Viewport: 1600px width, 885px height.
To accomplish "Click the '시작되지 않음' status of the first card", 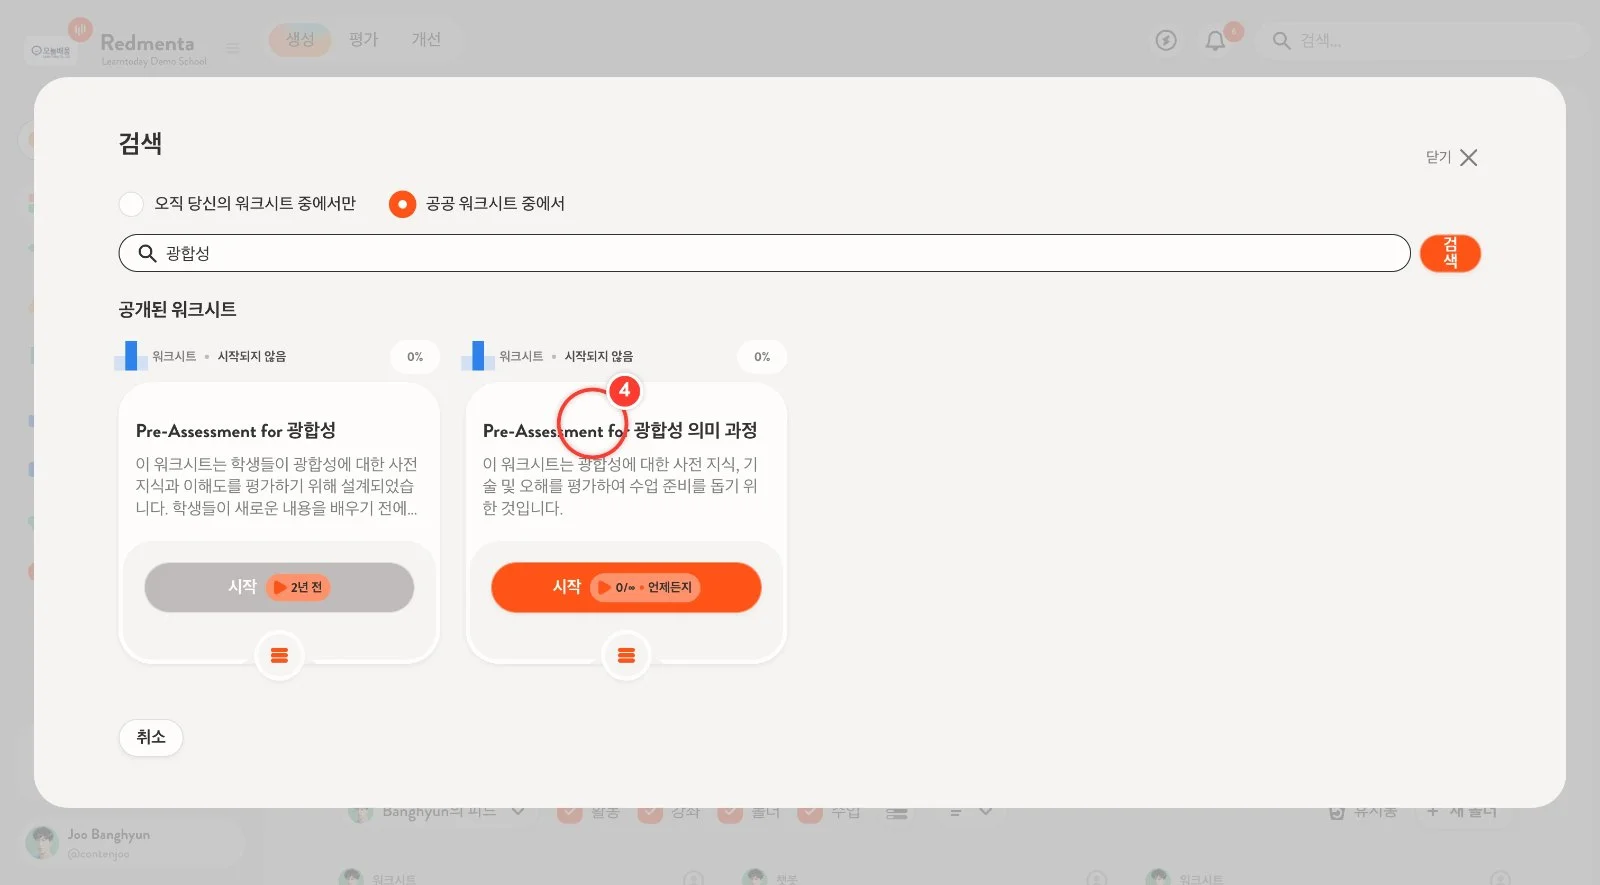I will click(x=252, y=357).
